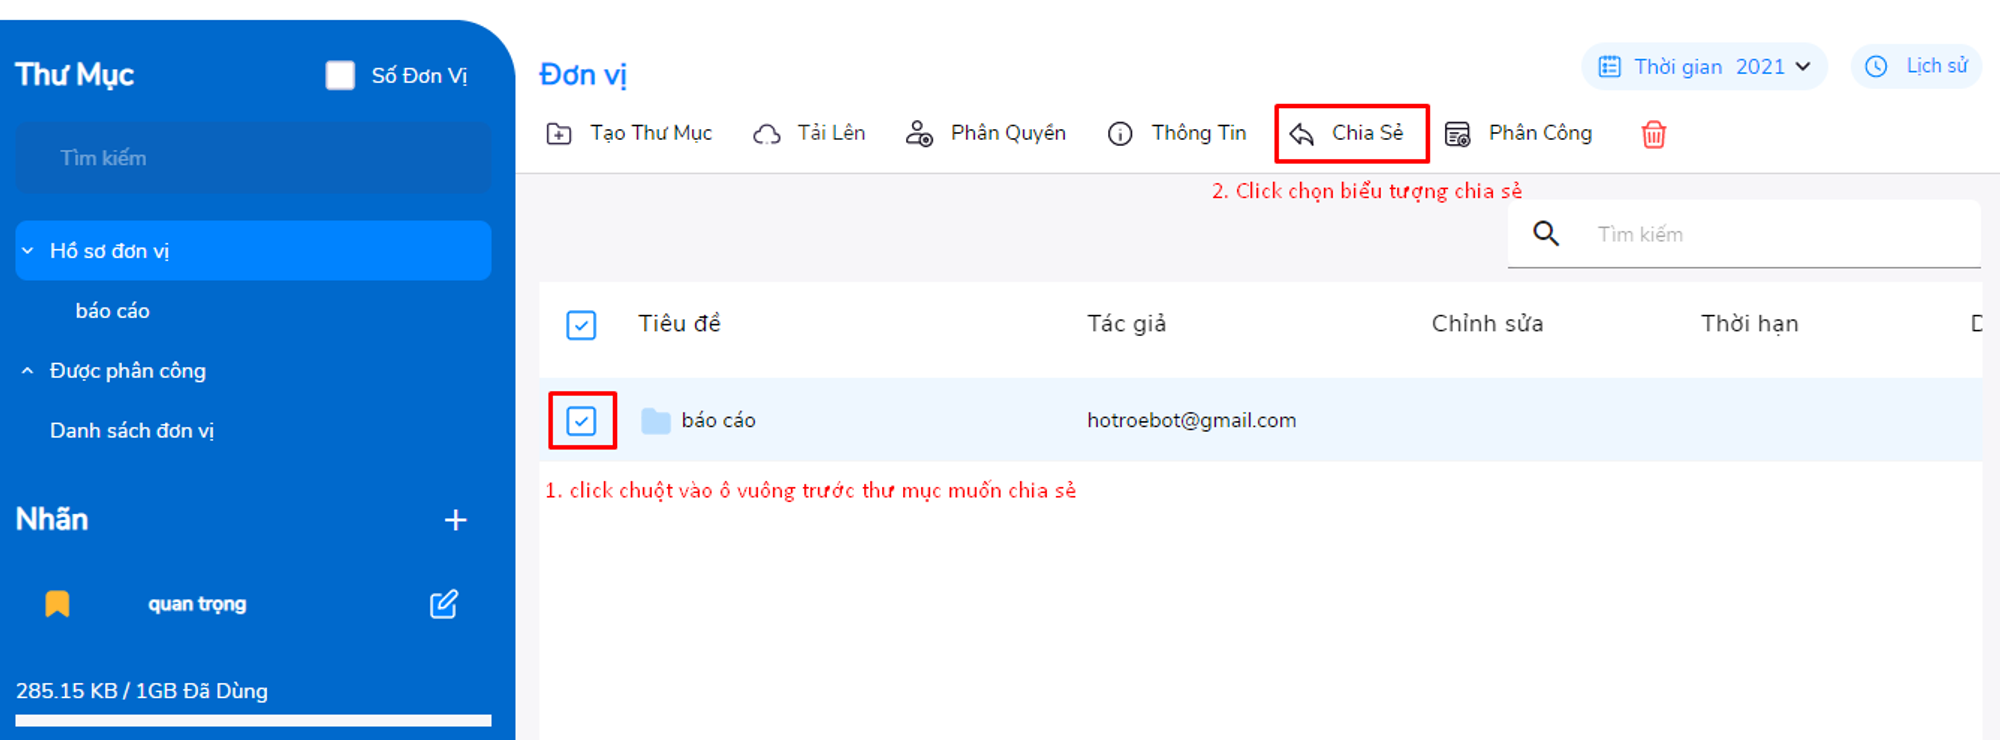Click the Phân Công assignment icon
The height and width of the screenshot is (740, 2000).
pos(1458,134)
